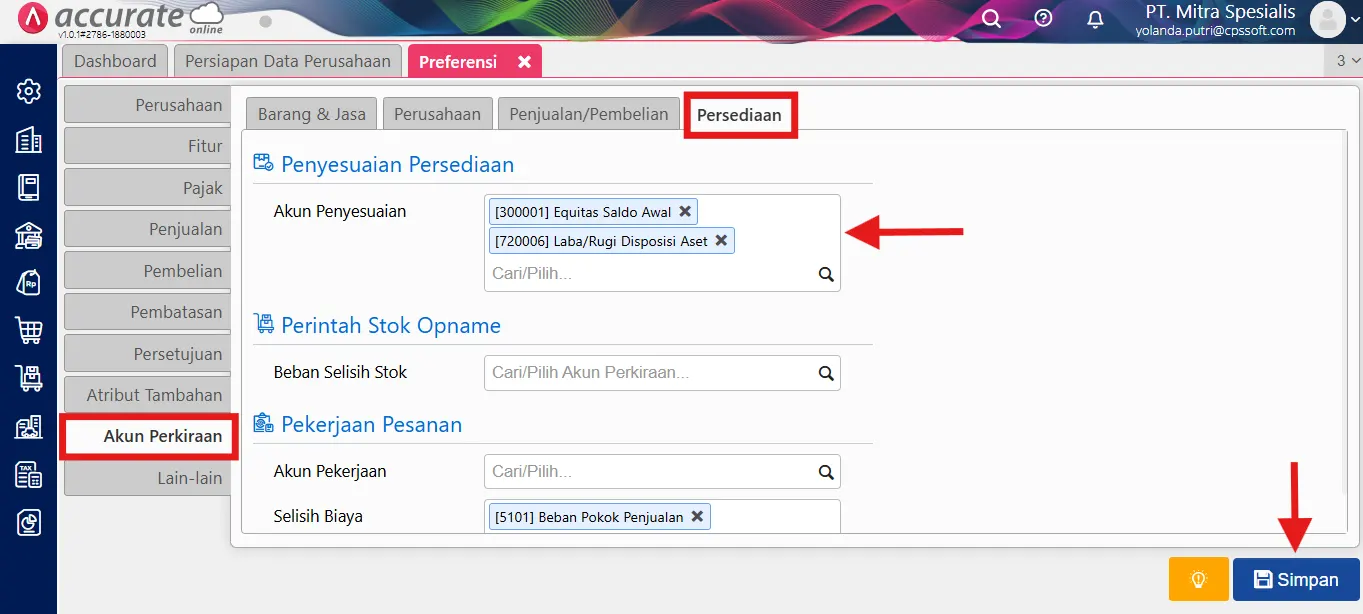
Task: Remove Beban Pokok Penjualan account tag
Action: tap(697, 517)
